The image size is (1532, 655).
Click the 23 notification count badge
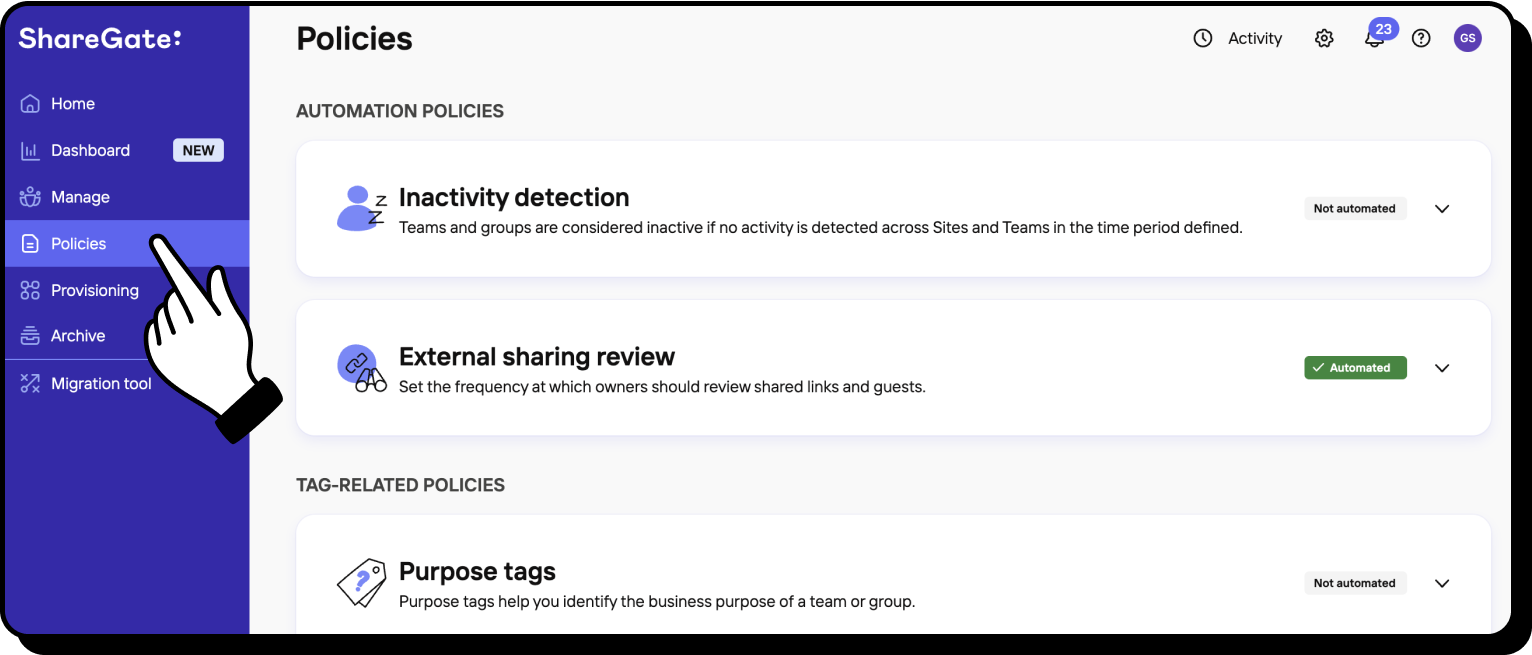point(1384,29)
